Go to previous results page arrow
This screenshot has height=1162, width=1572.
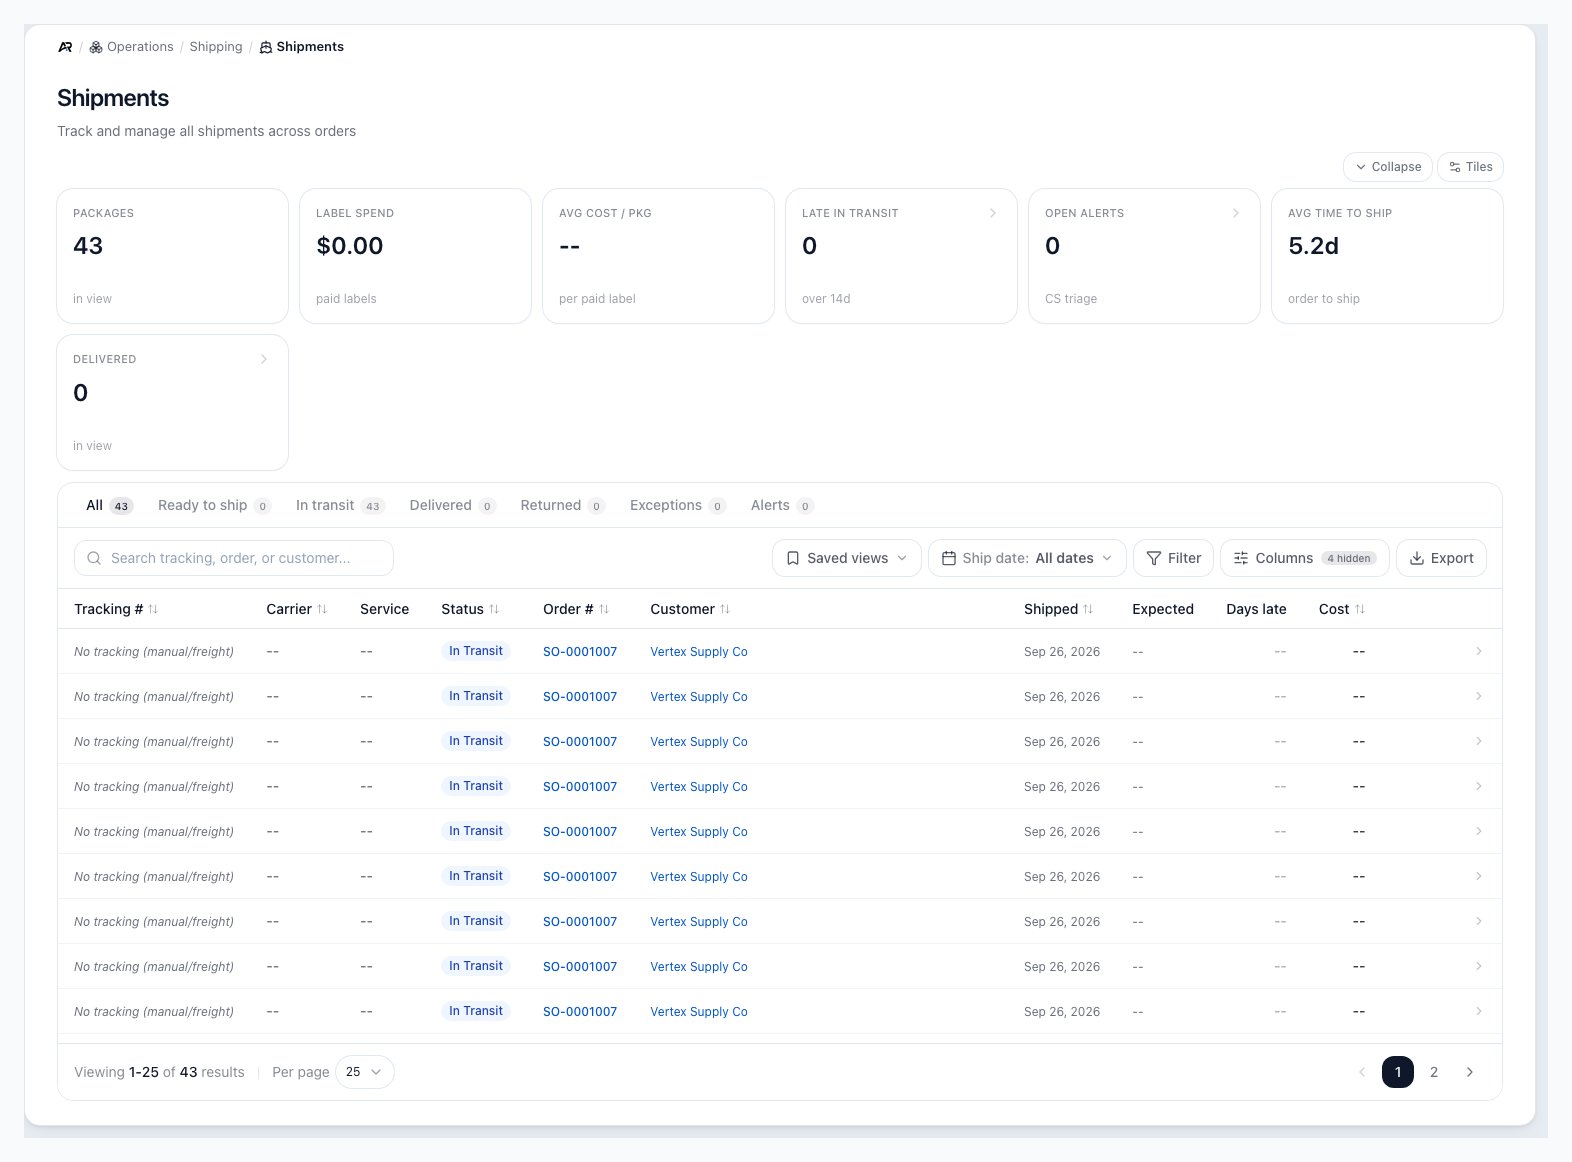1362,1072
